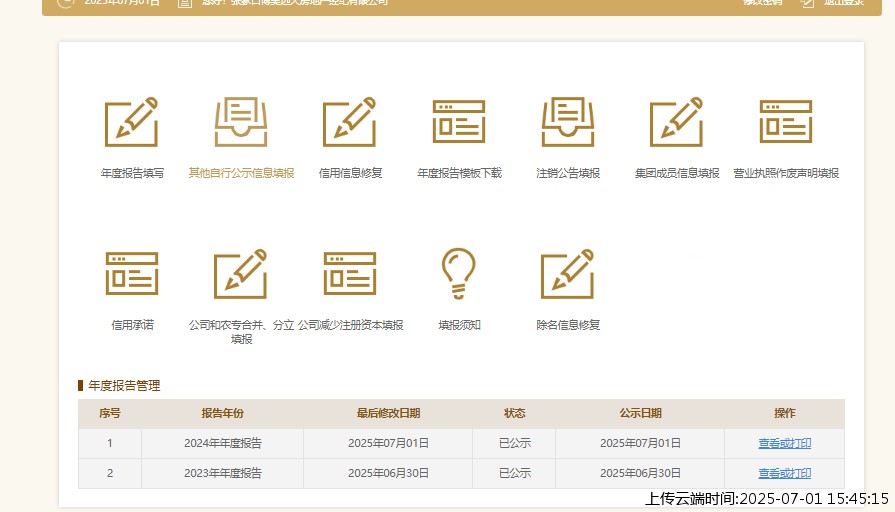Click 操作 column header
Screen dimensions: 895x512
point(784,413)
